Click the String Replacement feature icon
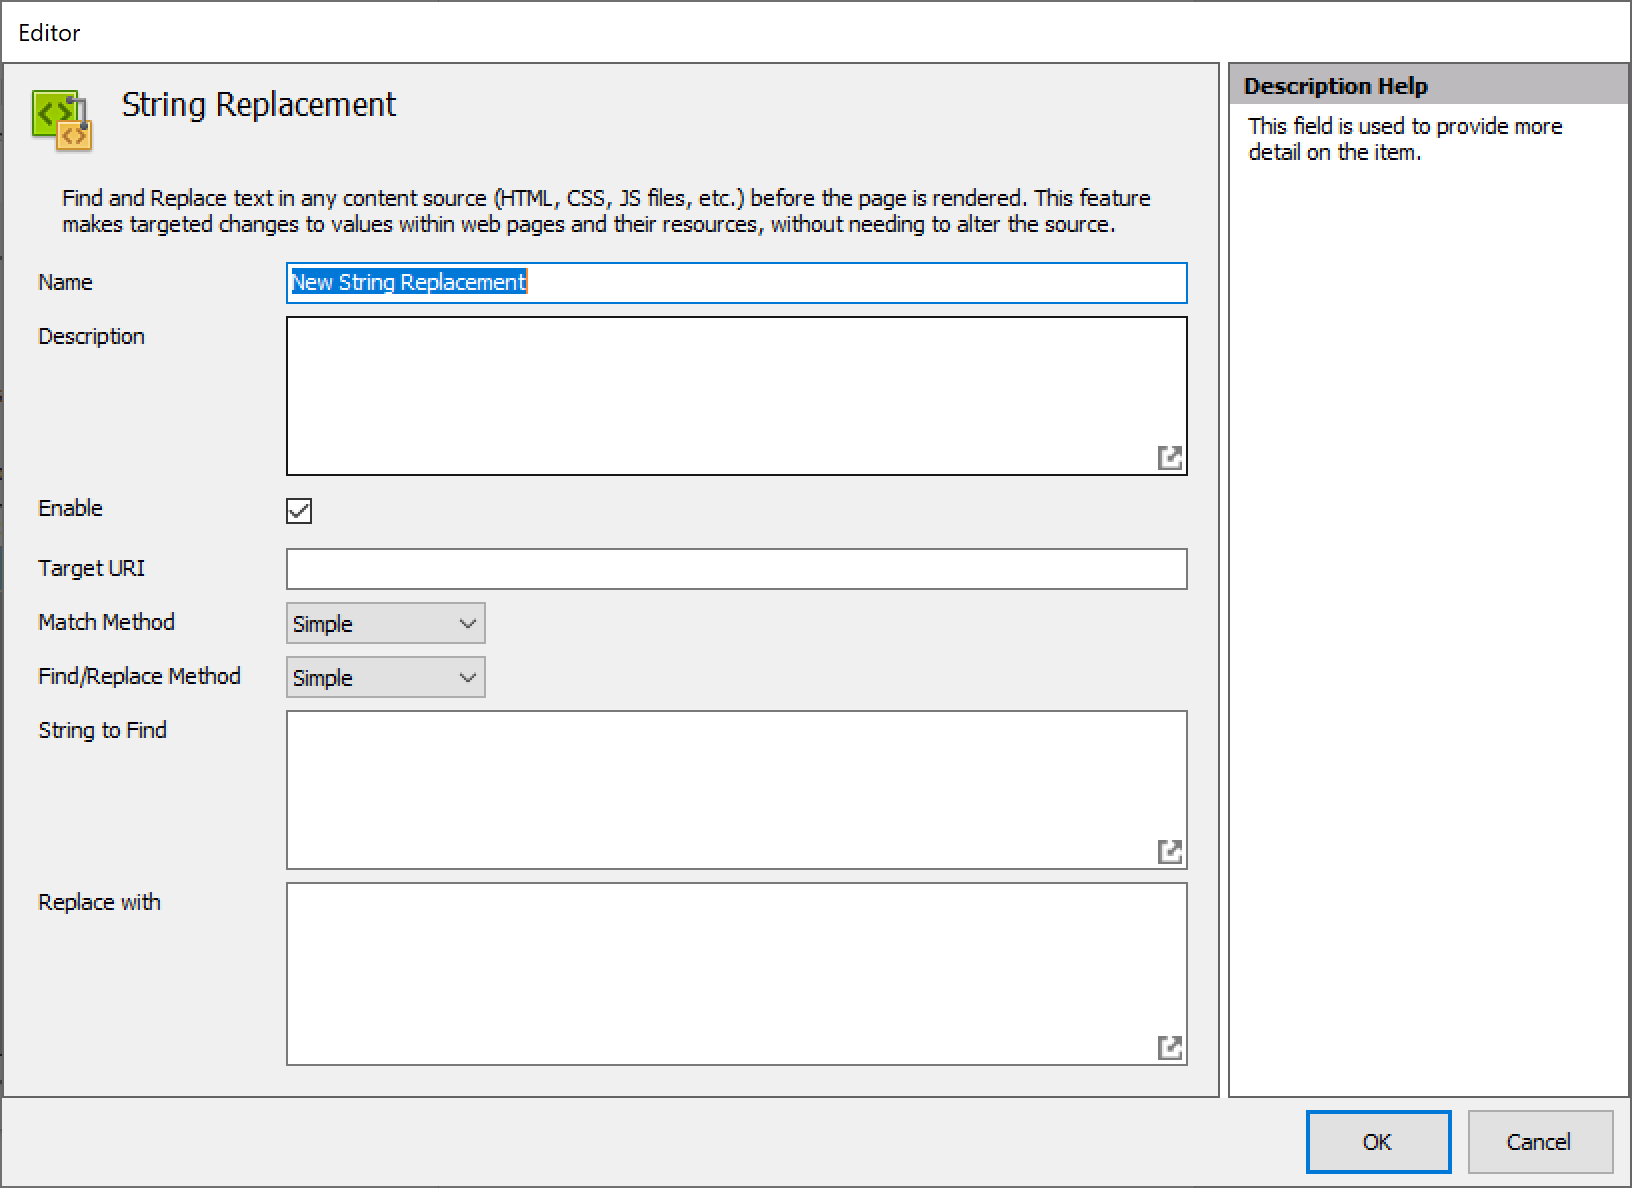This screenshot has height=1188, width=1632. pyautogui.click(x=60, y=120)
